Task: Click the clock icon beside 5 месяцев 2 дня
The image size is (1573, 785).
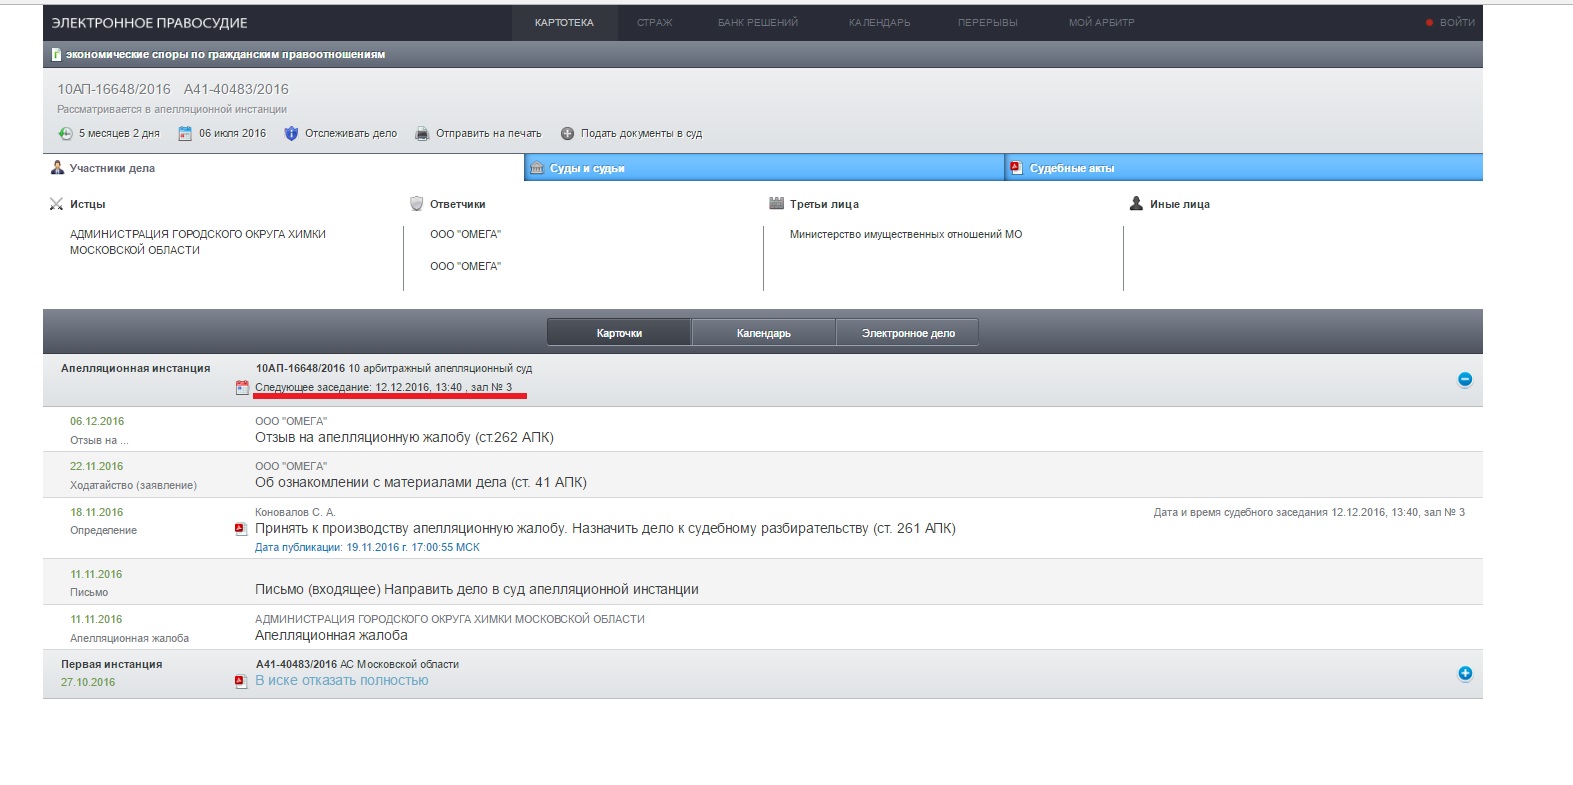Action: click(65, 134)
